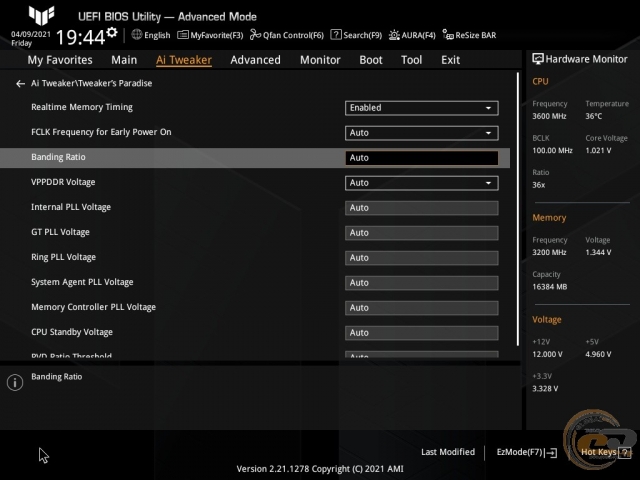Select the Ai Tweaker tab
Image resolution: width=640 pixels, height=480 pixels.
coord(184,60)
